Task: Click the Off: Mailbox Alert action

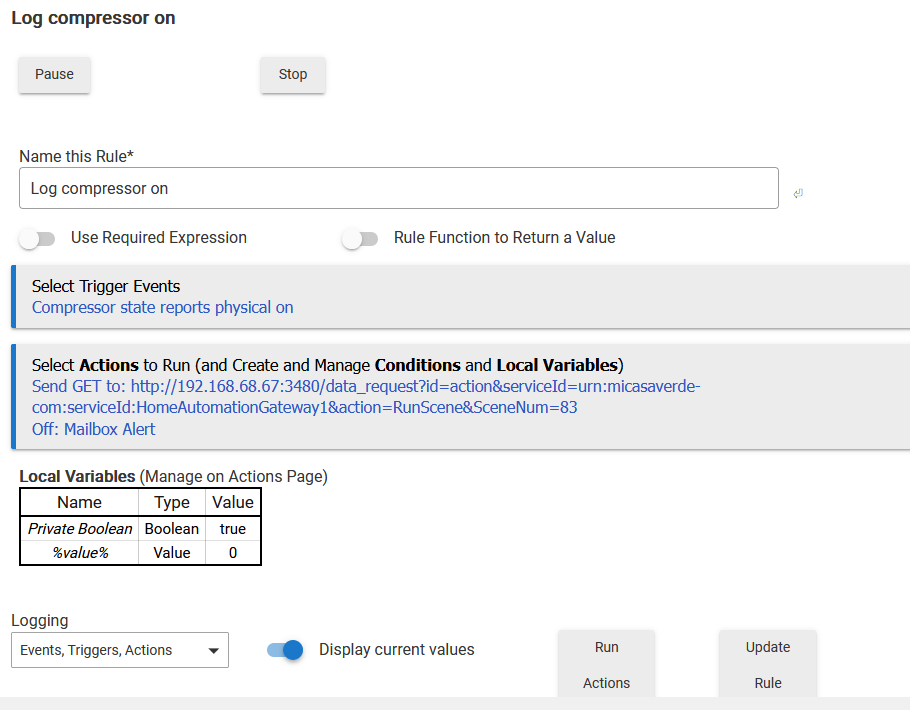Action: [94, 430]
